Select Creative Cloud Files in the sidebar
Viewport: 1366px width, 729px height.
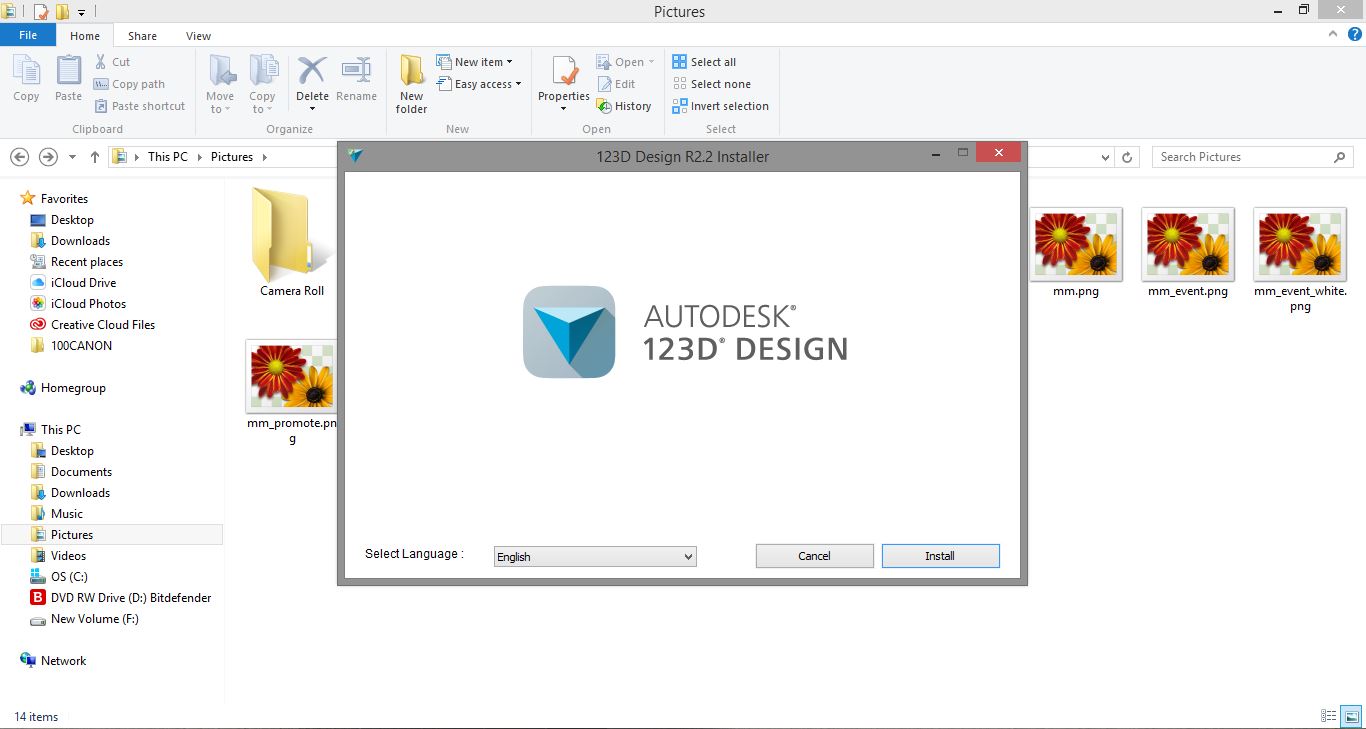point(103,325)
